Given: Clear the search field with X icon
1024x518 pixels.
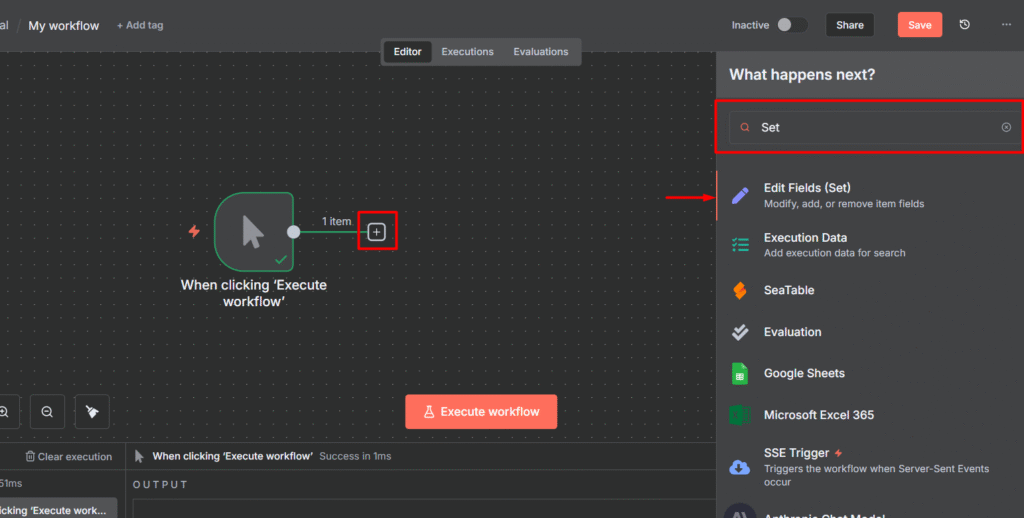Looking at the screenshot, I should pos(1006,128).
